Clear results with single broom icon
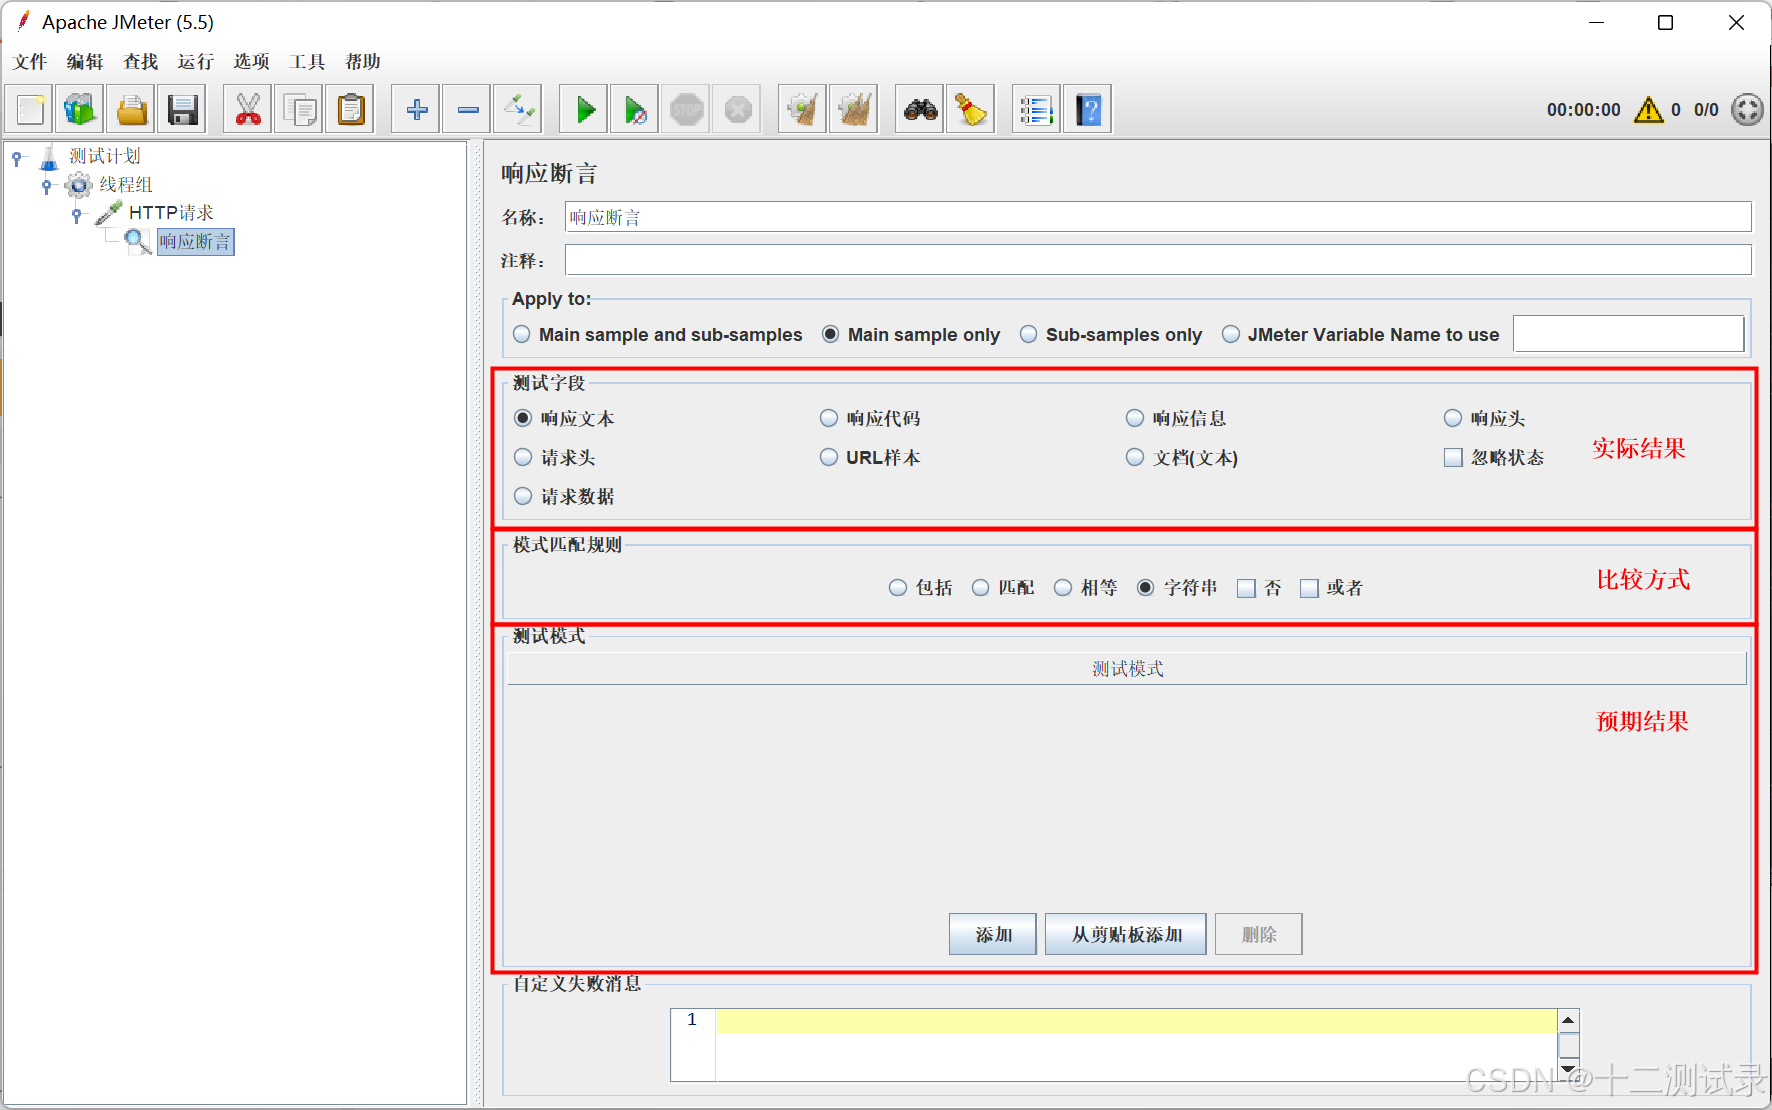 (802, 109)
